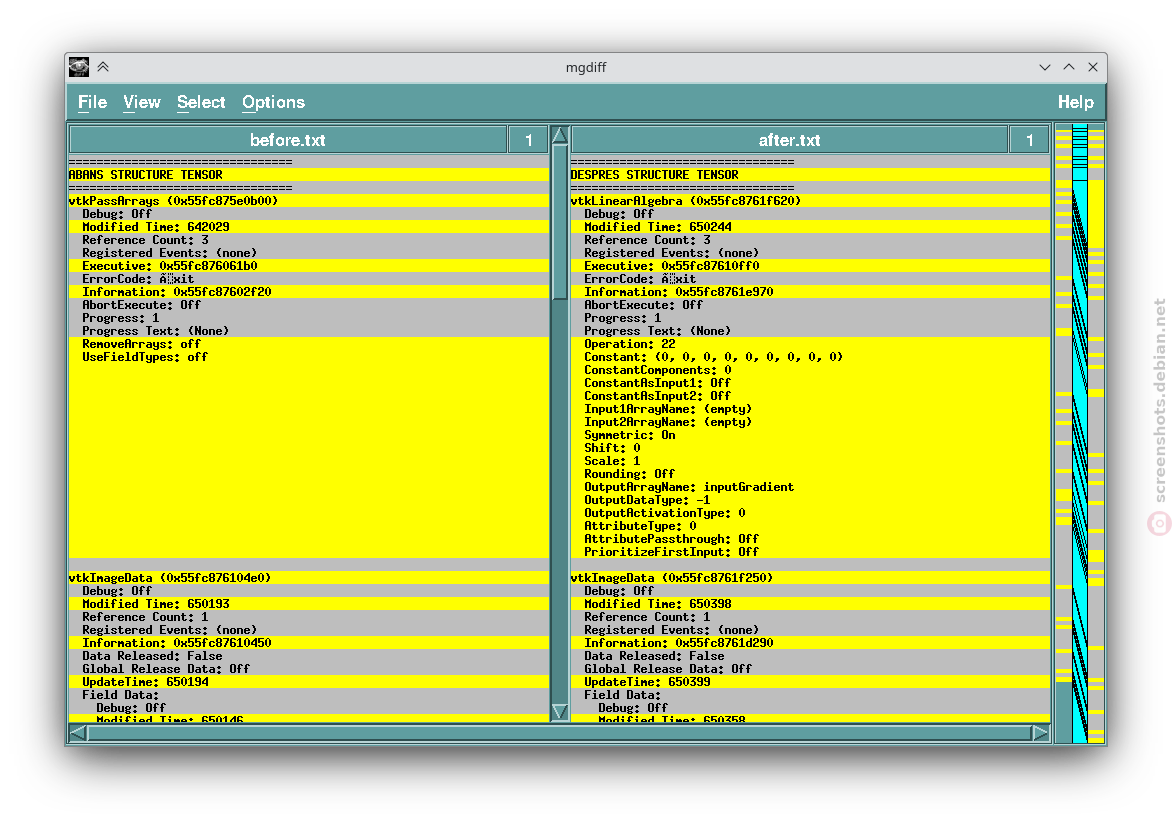Viewport: 1172px width, 823px height.
Task: Click the horizontal scrollbar right arrow
Action: click(1040, 733)
